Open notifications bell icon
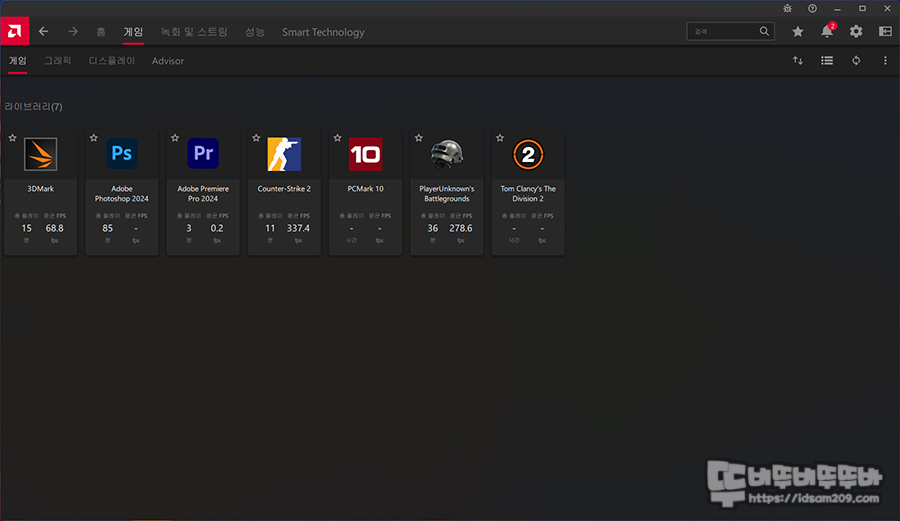This screenshot has width=900, height=521. [x=827, y=32]
